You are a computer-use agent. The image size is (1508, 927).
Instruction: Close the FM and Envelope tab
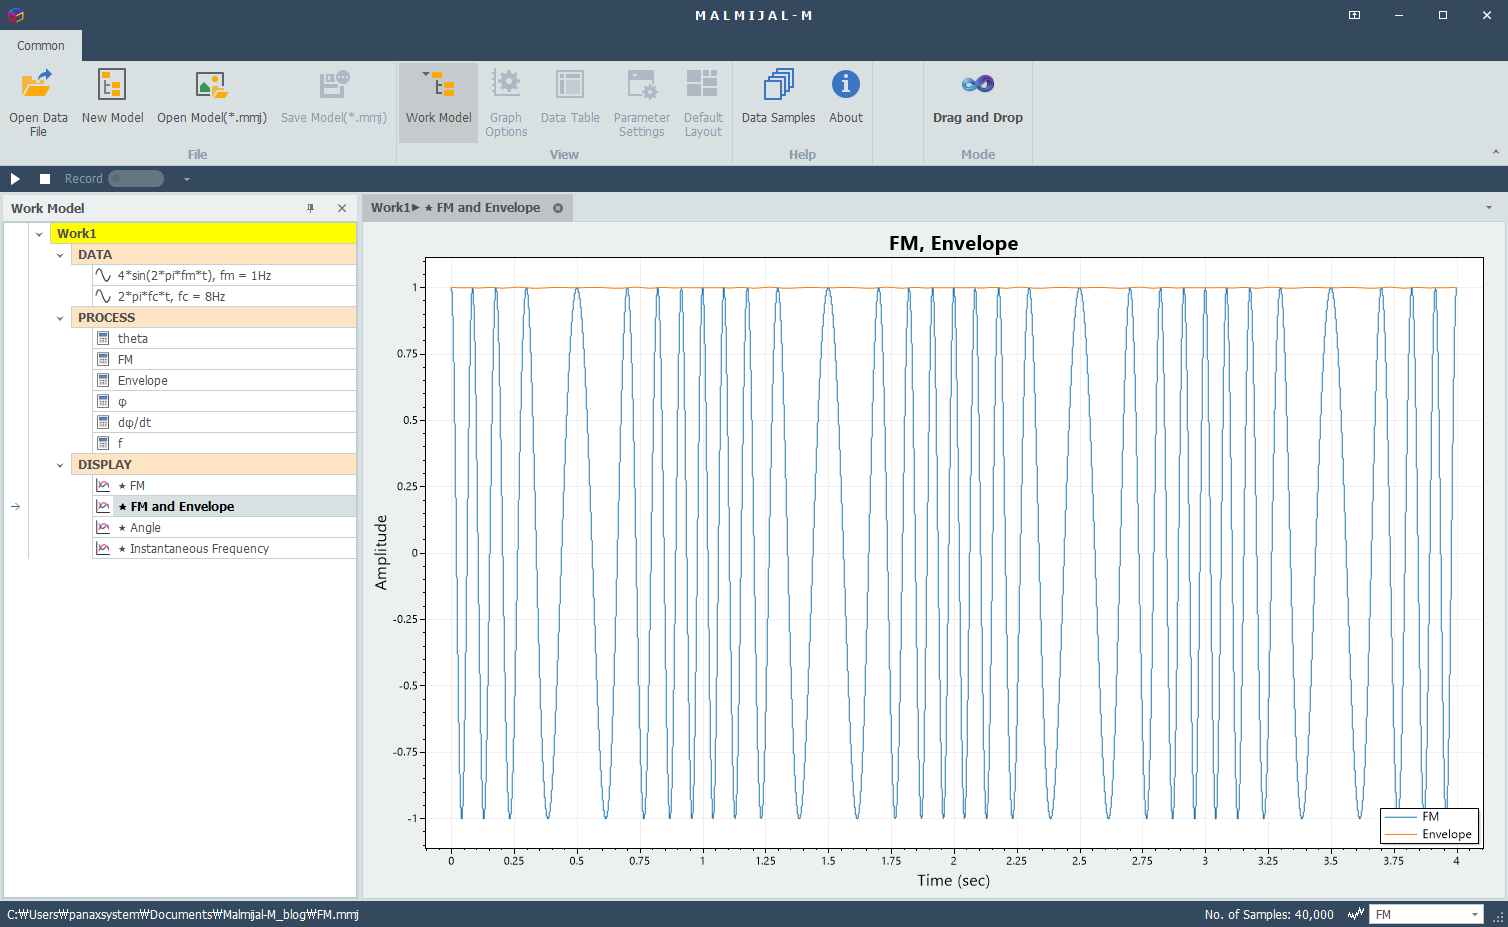[x=558, y=208]
